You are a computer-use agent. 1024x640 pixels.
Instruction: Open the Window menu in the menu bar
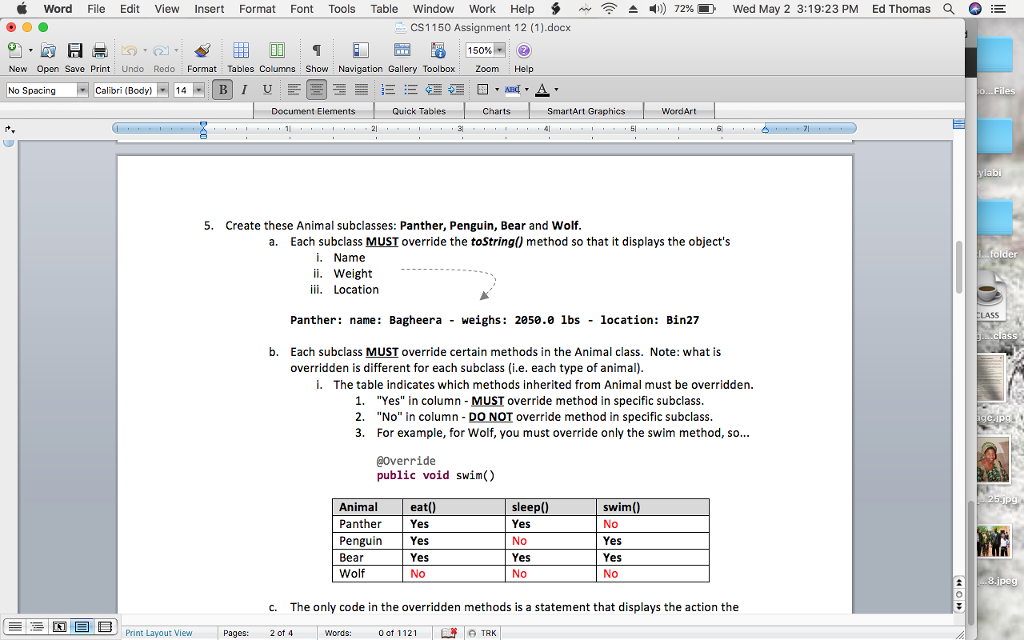click(x=432, y=8)
